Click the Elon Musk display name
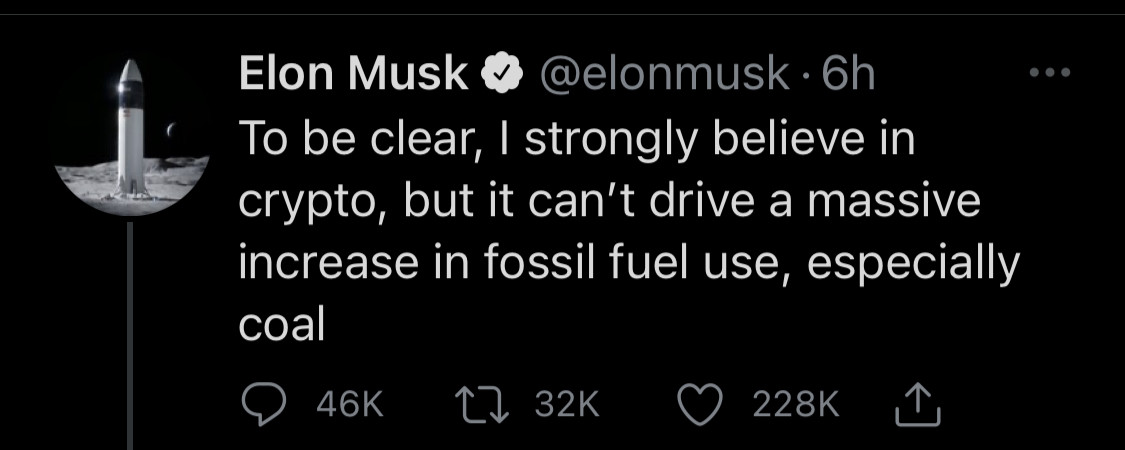 coord(353,76)
